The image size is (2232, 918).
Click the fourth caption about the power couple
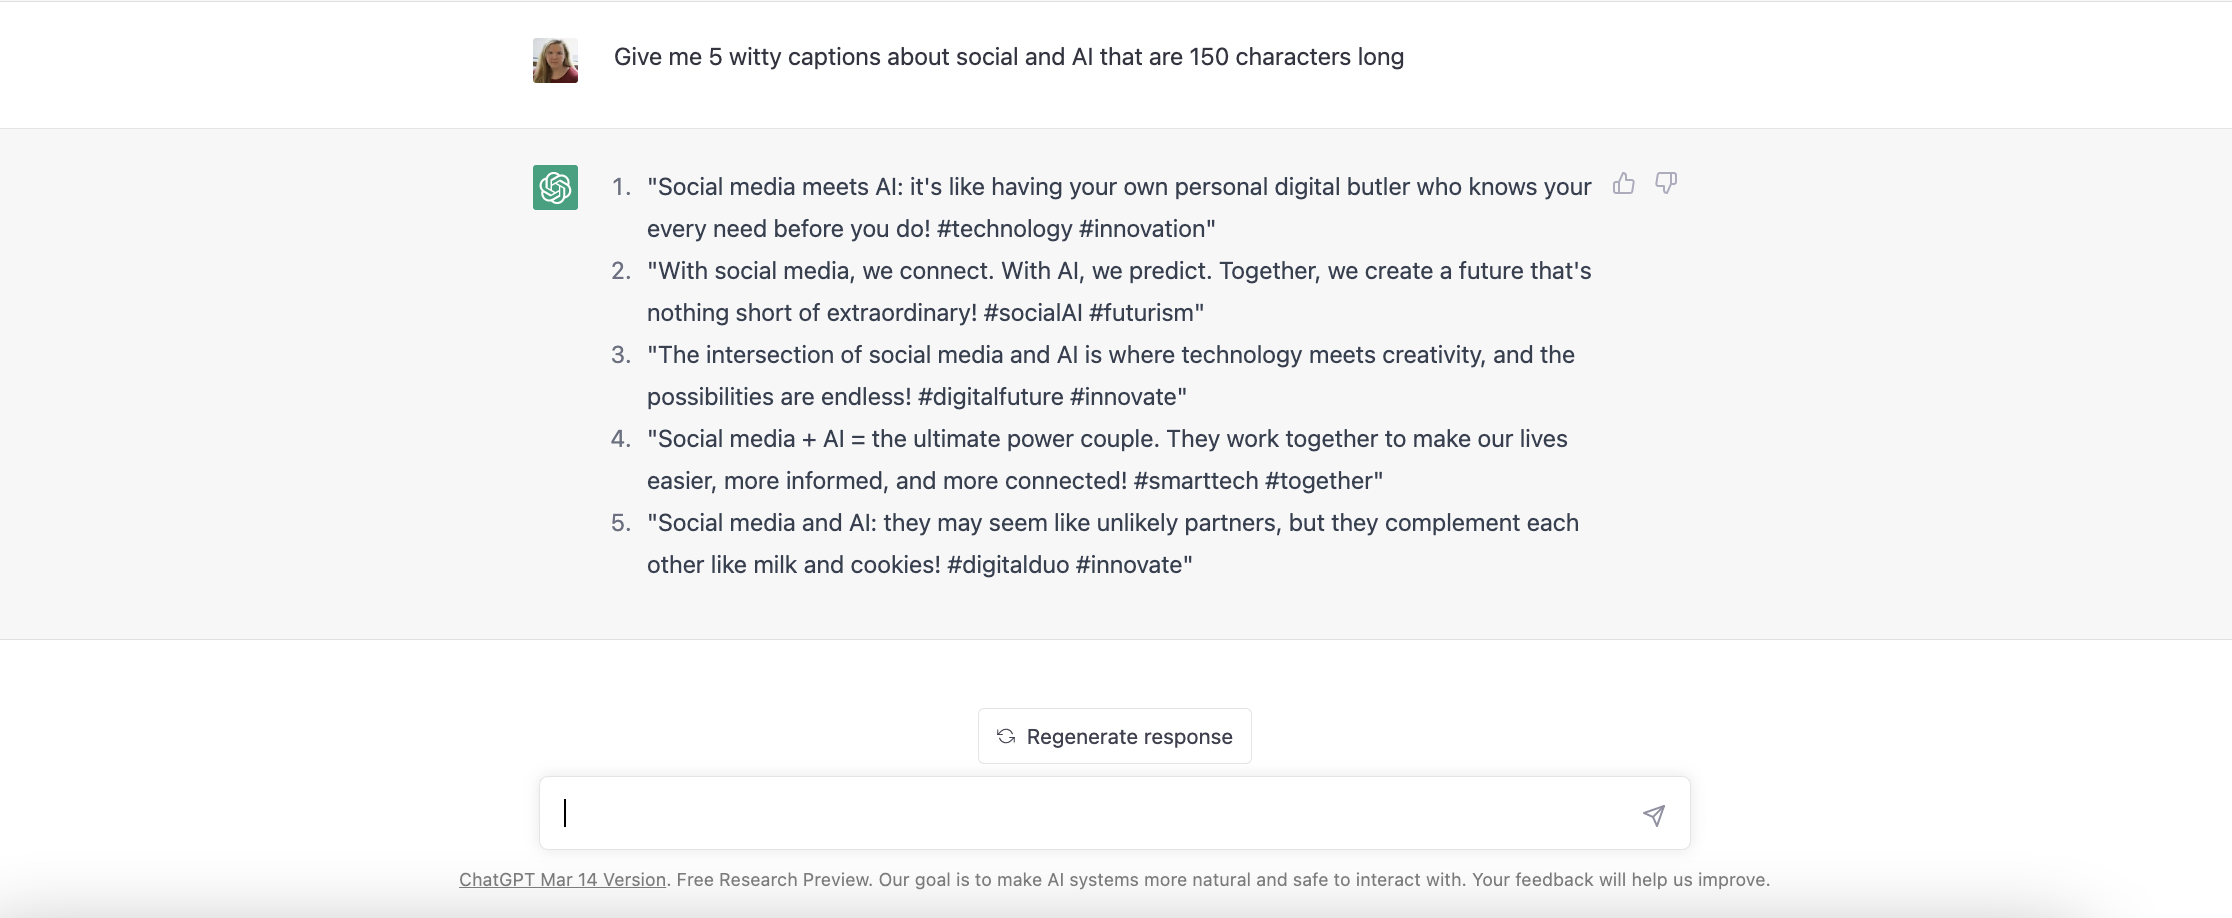click(x=1106, y=439)
